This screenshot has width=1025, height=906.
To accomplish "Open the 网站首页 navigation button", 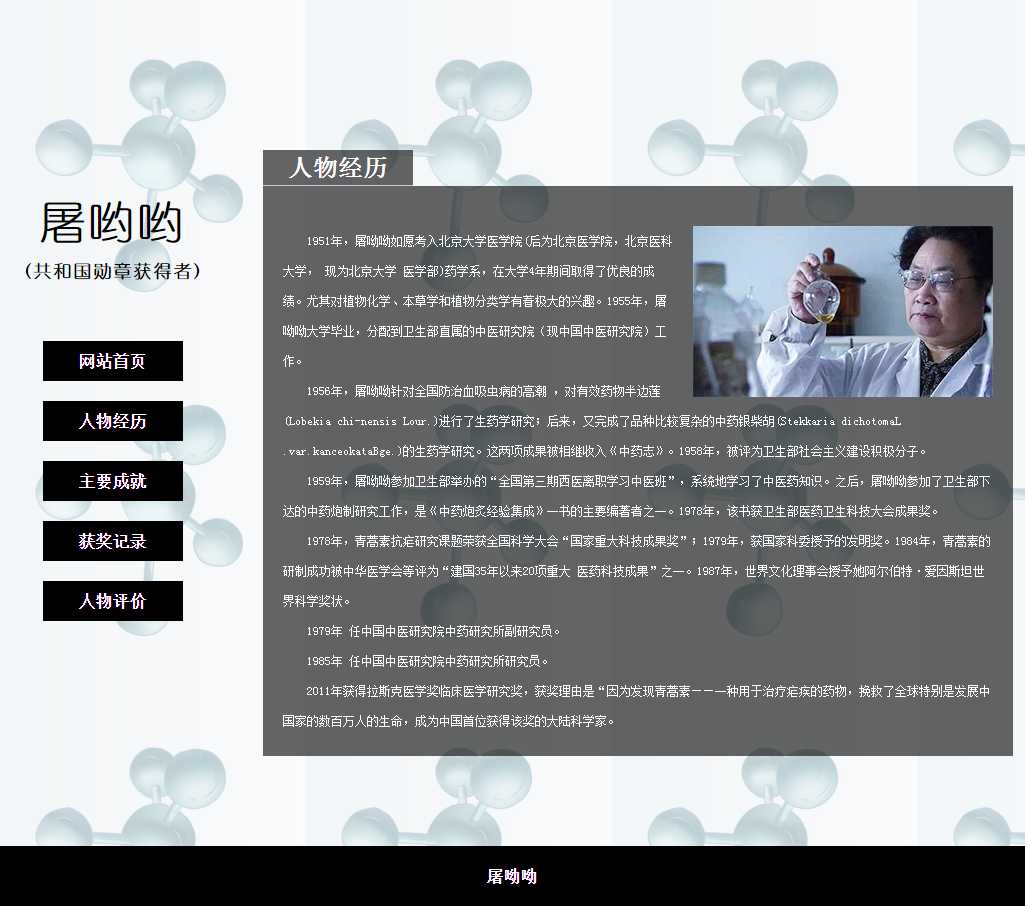I will pos(112,361).
